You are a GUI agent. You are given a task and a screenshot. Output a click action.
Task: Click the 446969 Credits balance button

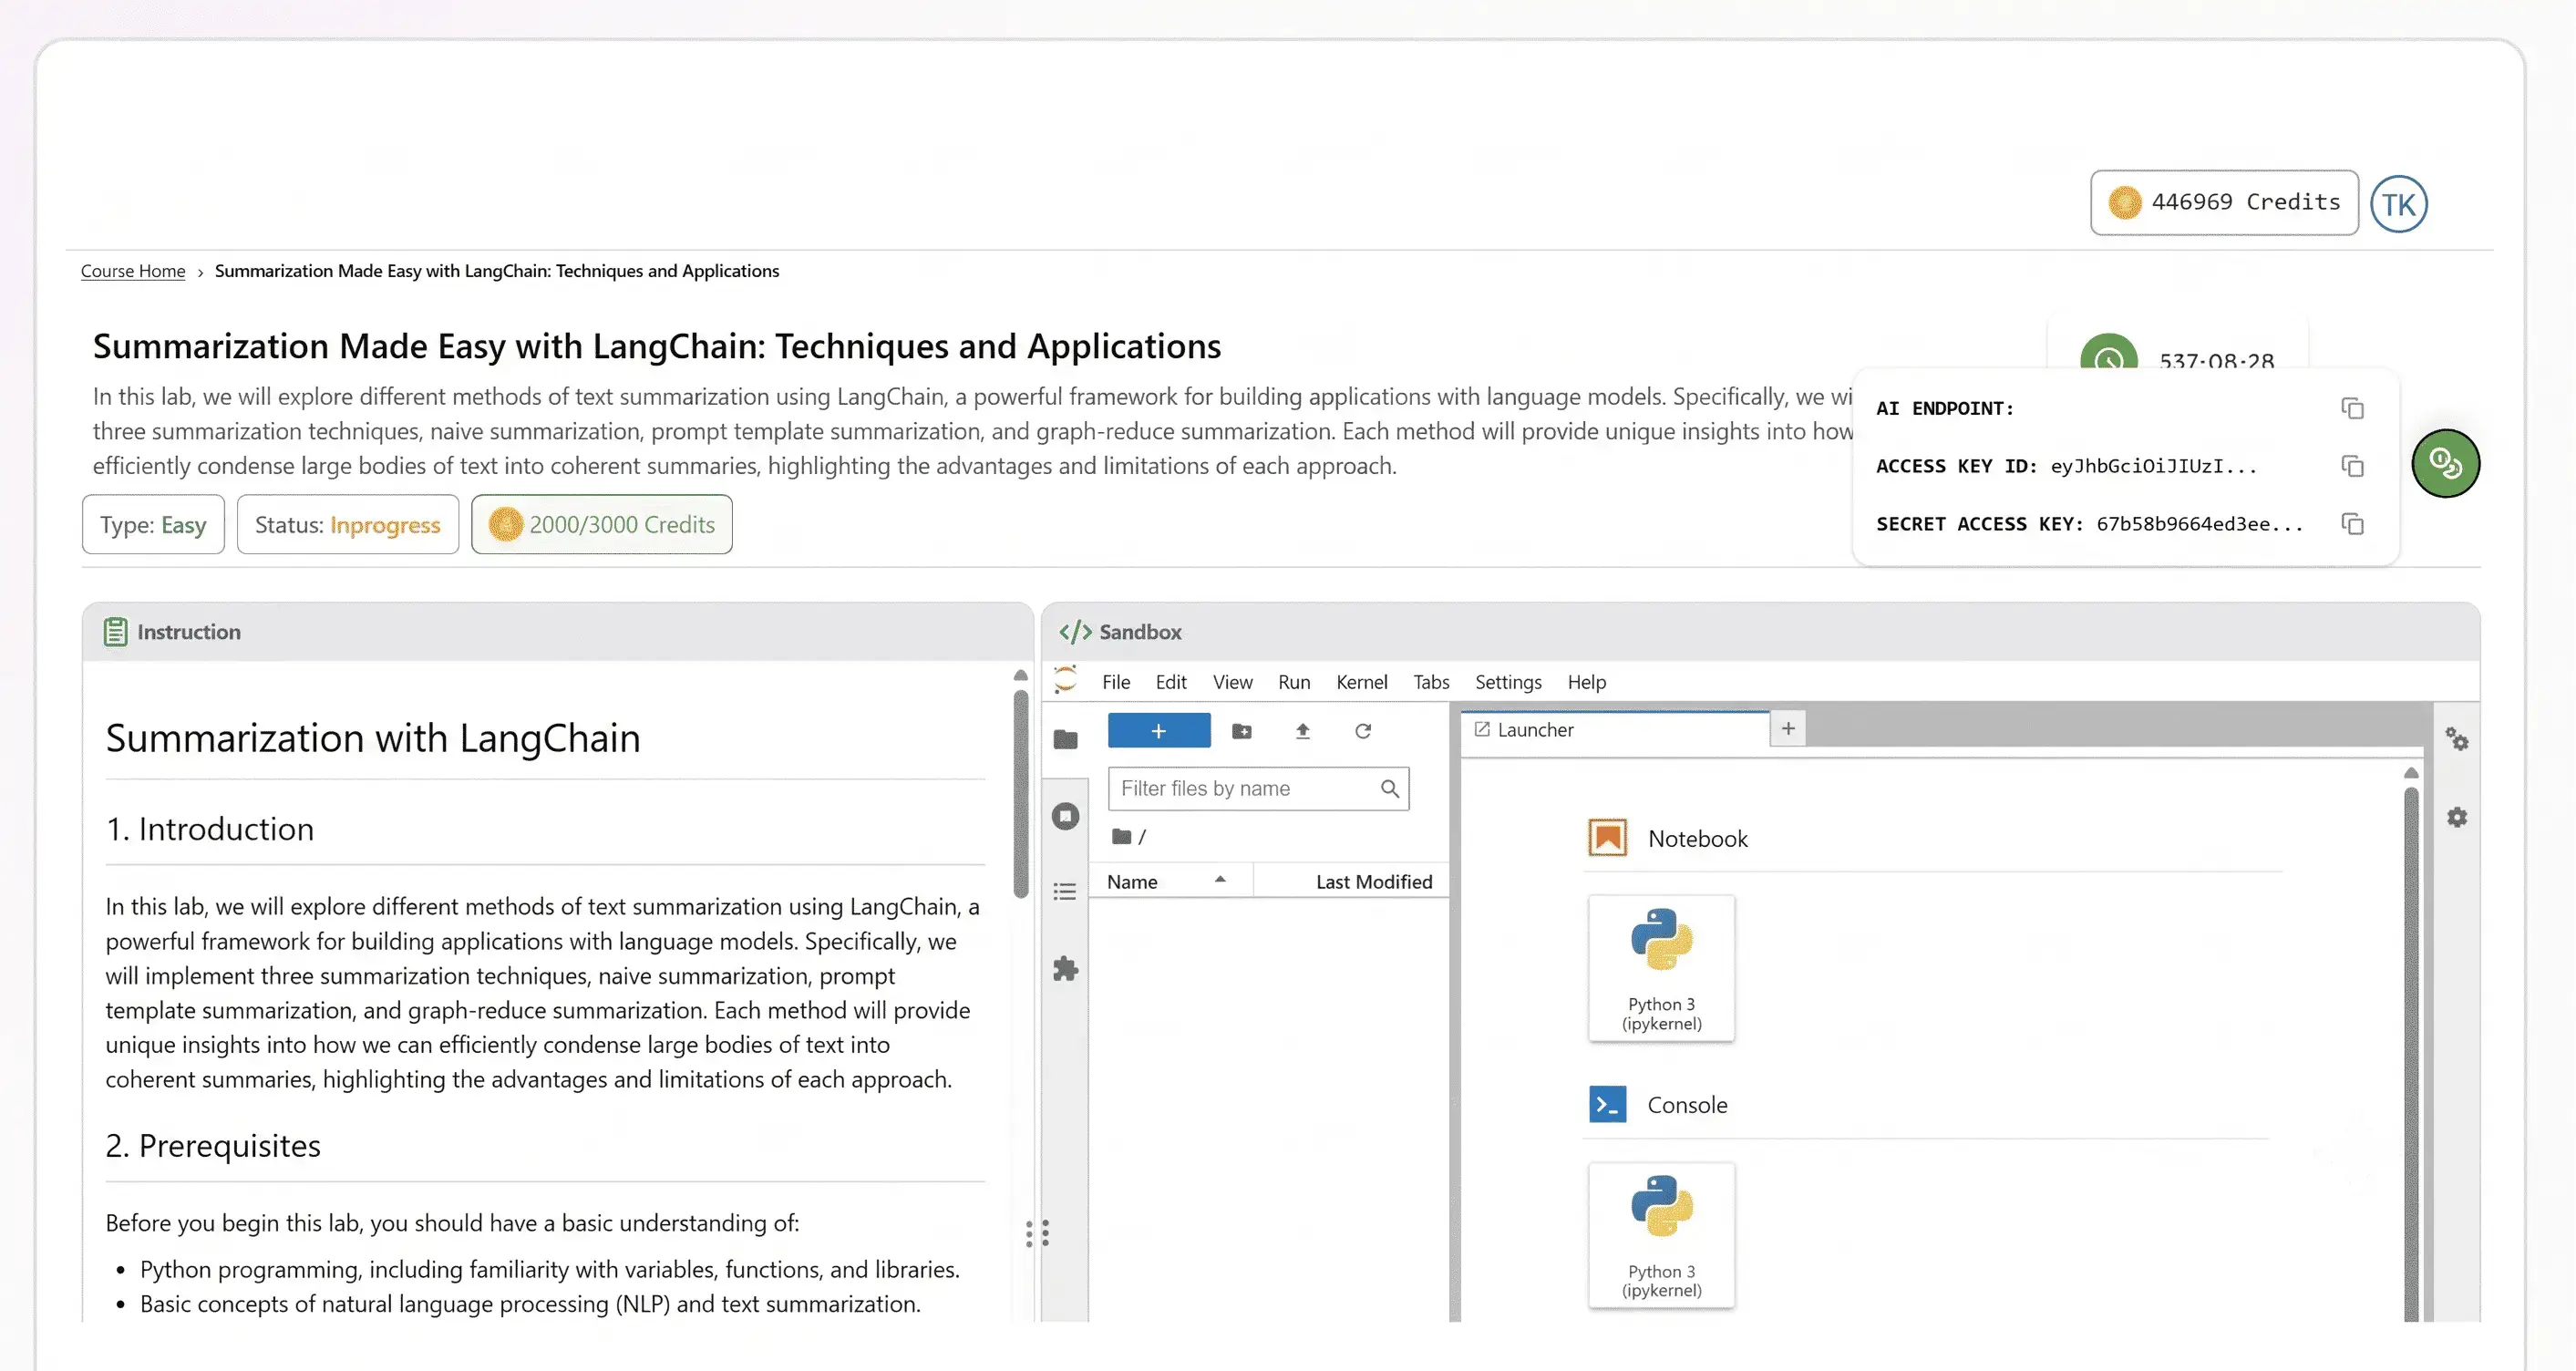pyautogui.click(x=2224, y=202)
